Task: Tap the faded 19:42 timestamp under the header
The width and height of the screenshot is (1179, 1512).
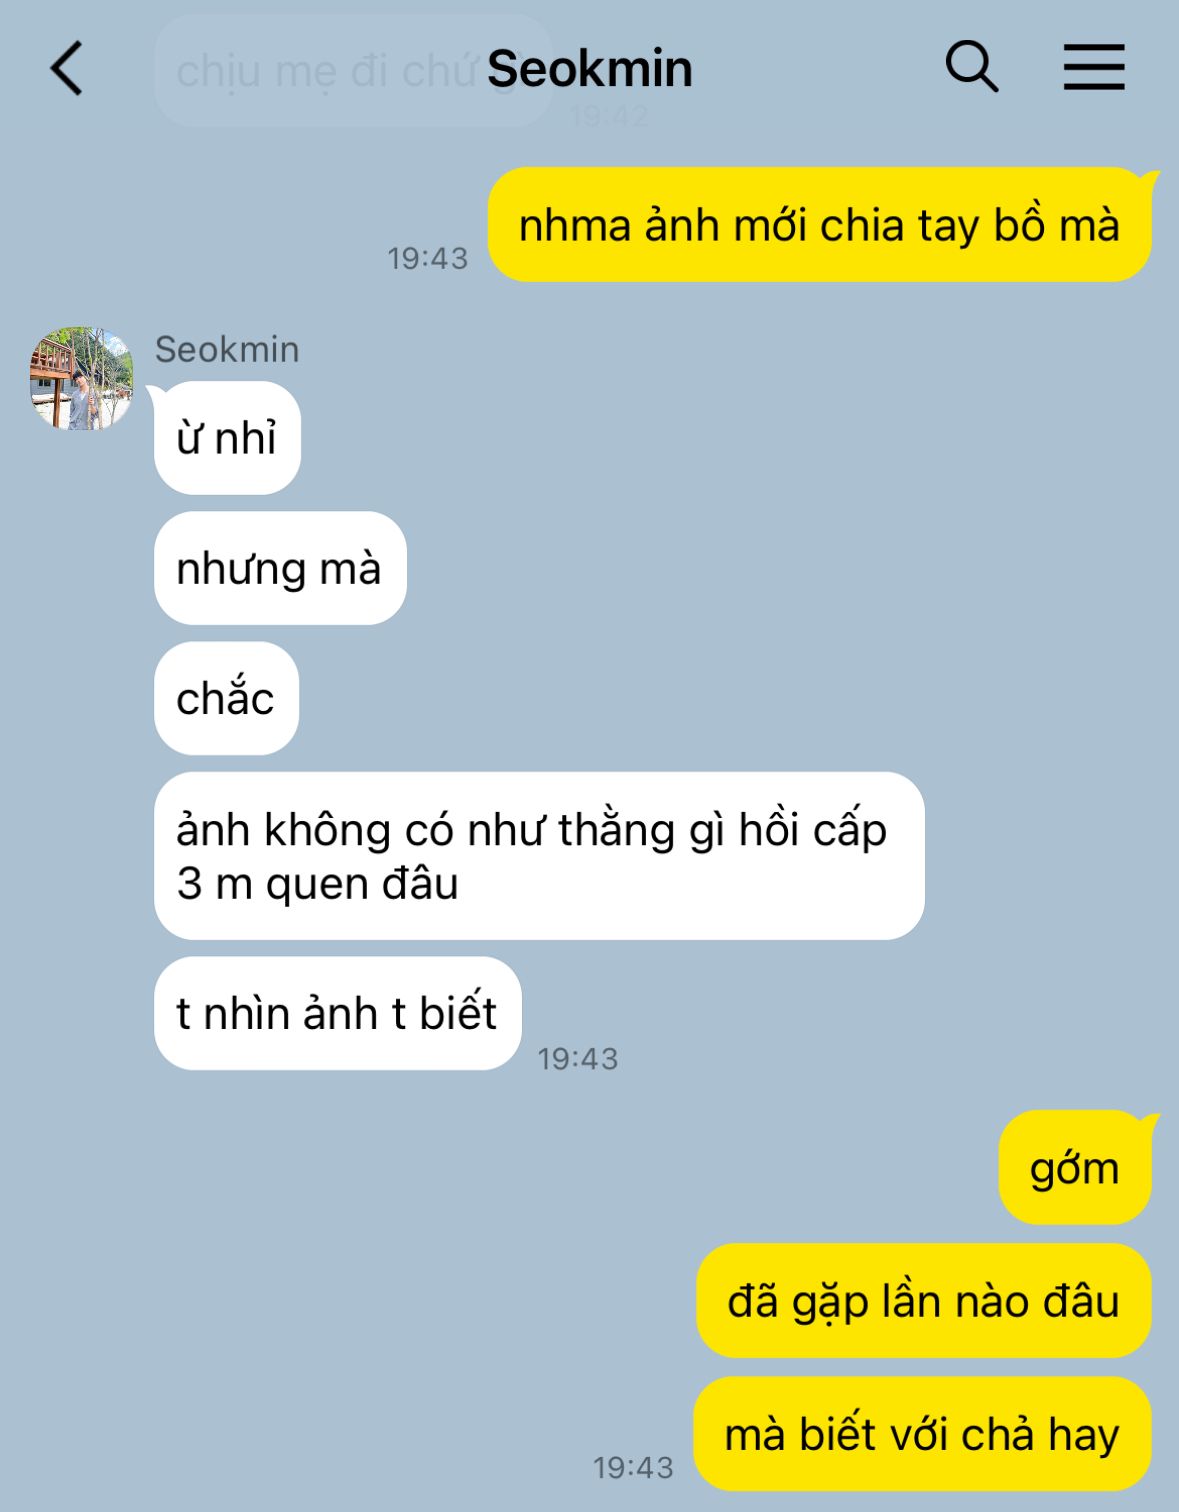Action: tap(609, 116)
